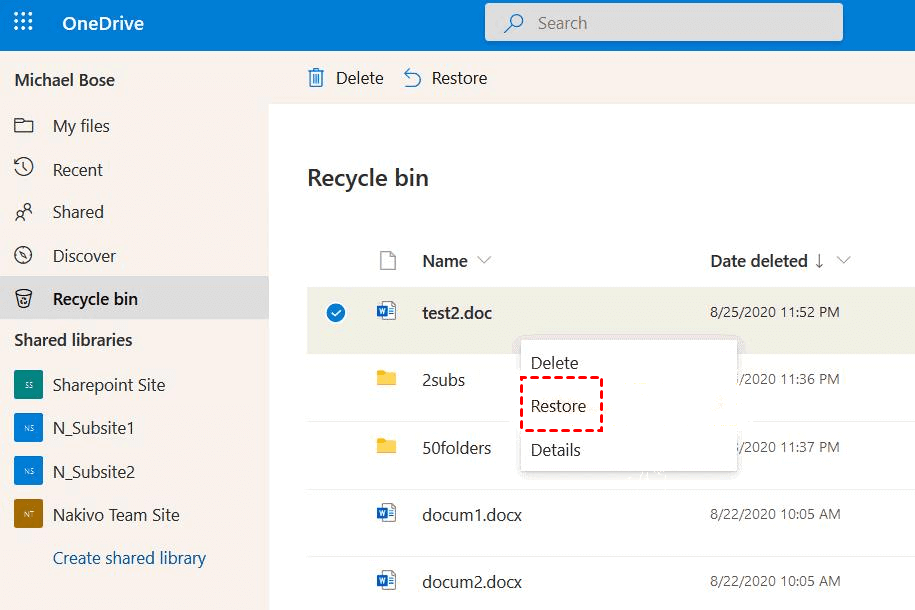The height and width of the screenshot is (610, 915).
Task: Click the Word icon of docum2.docx
Action: pos(386,580)
